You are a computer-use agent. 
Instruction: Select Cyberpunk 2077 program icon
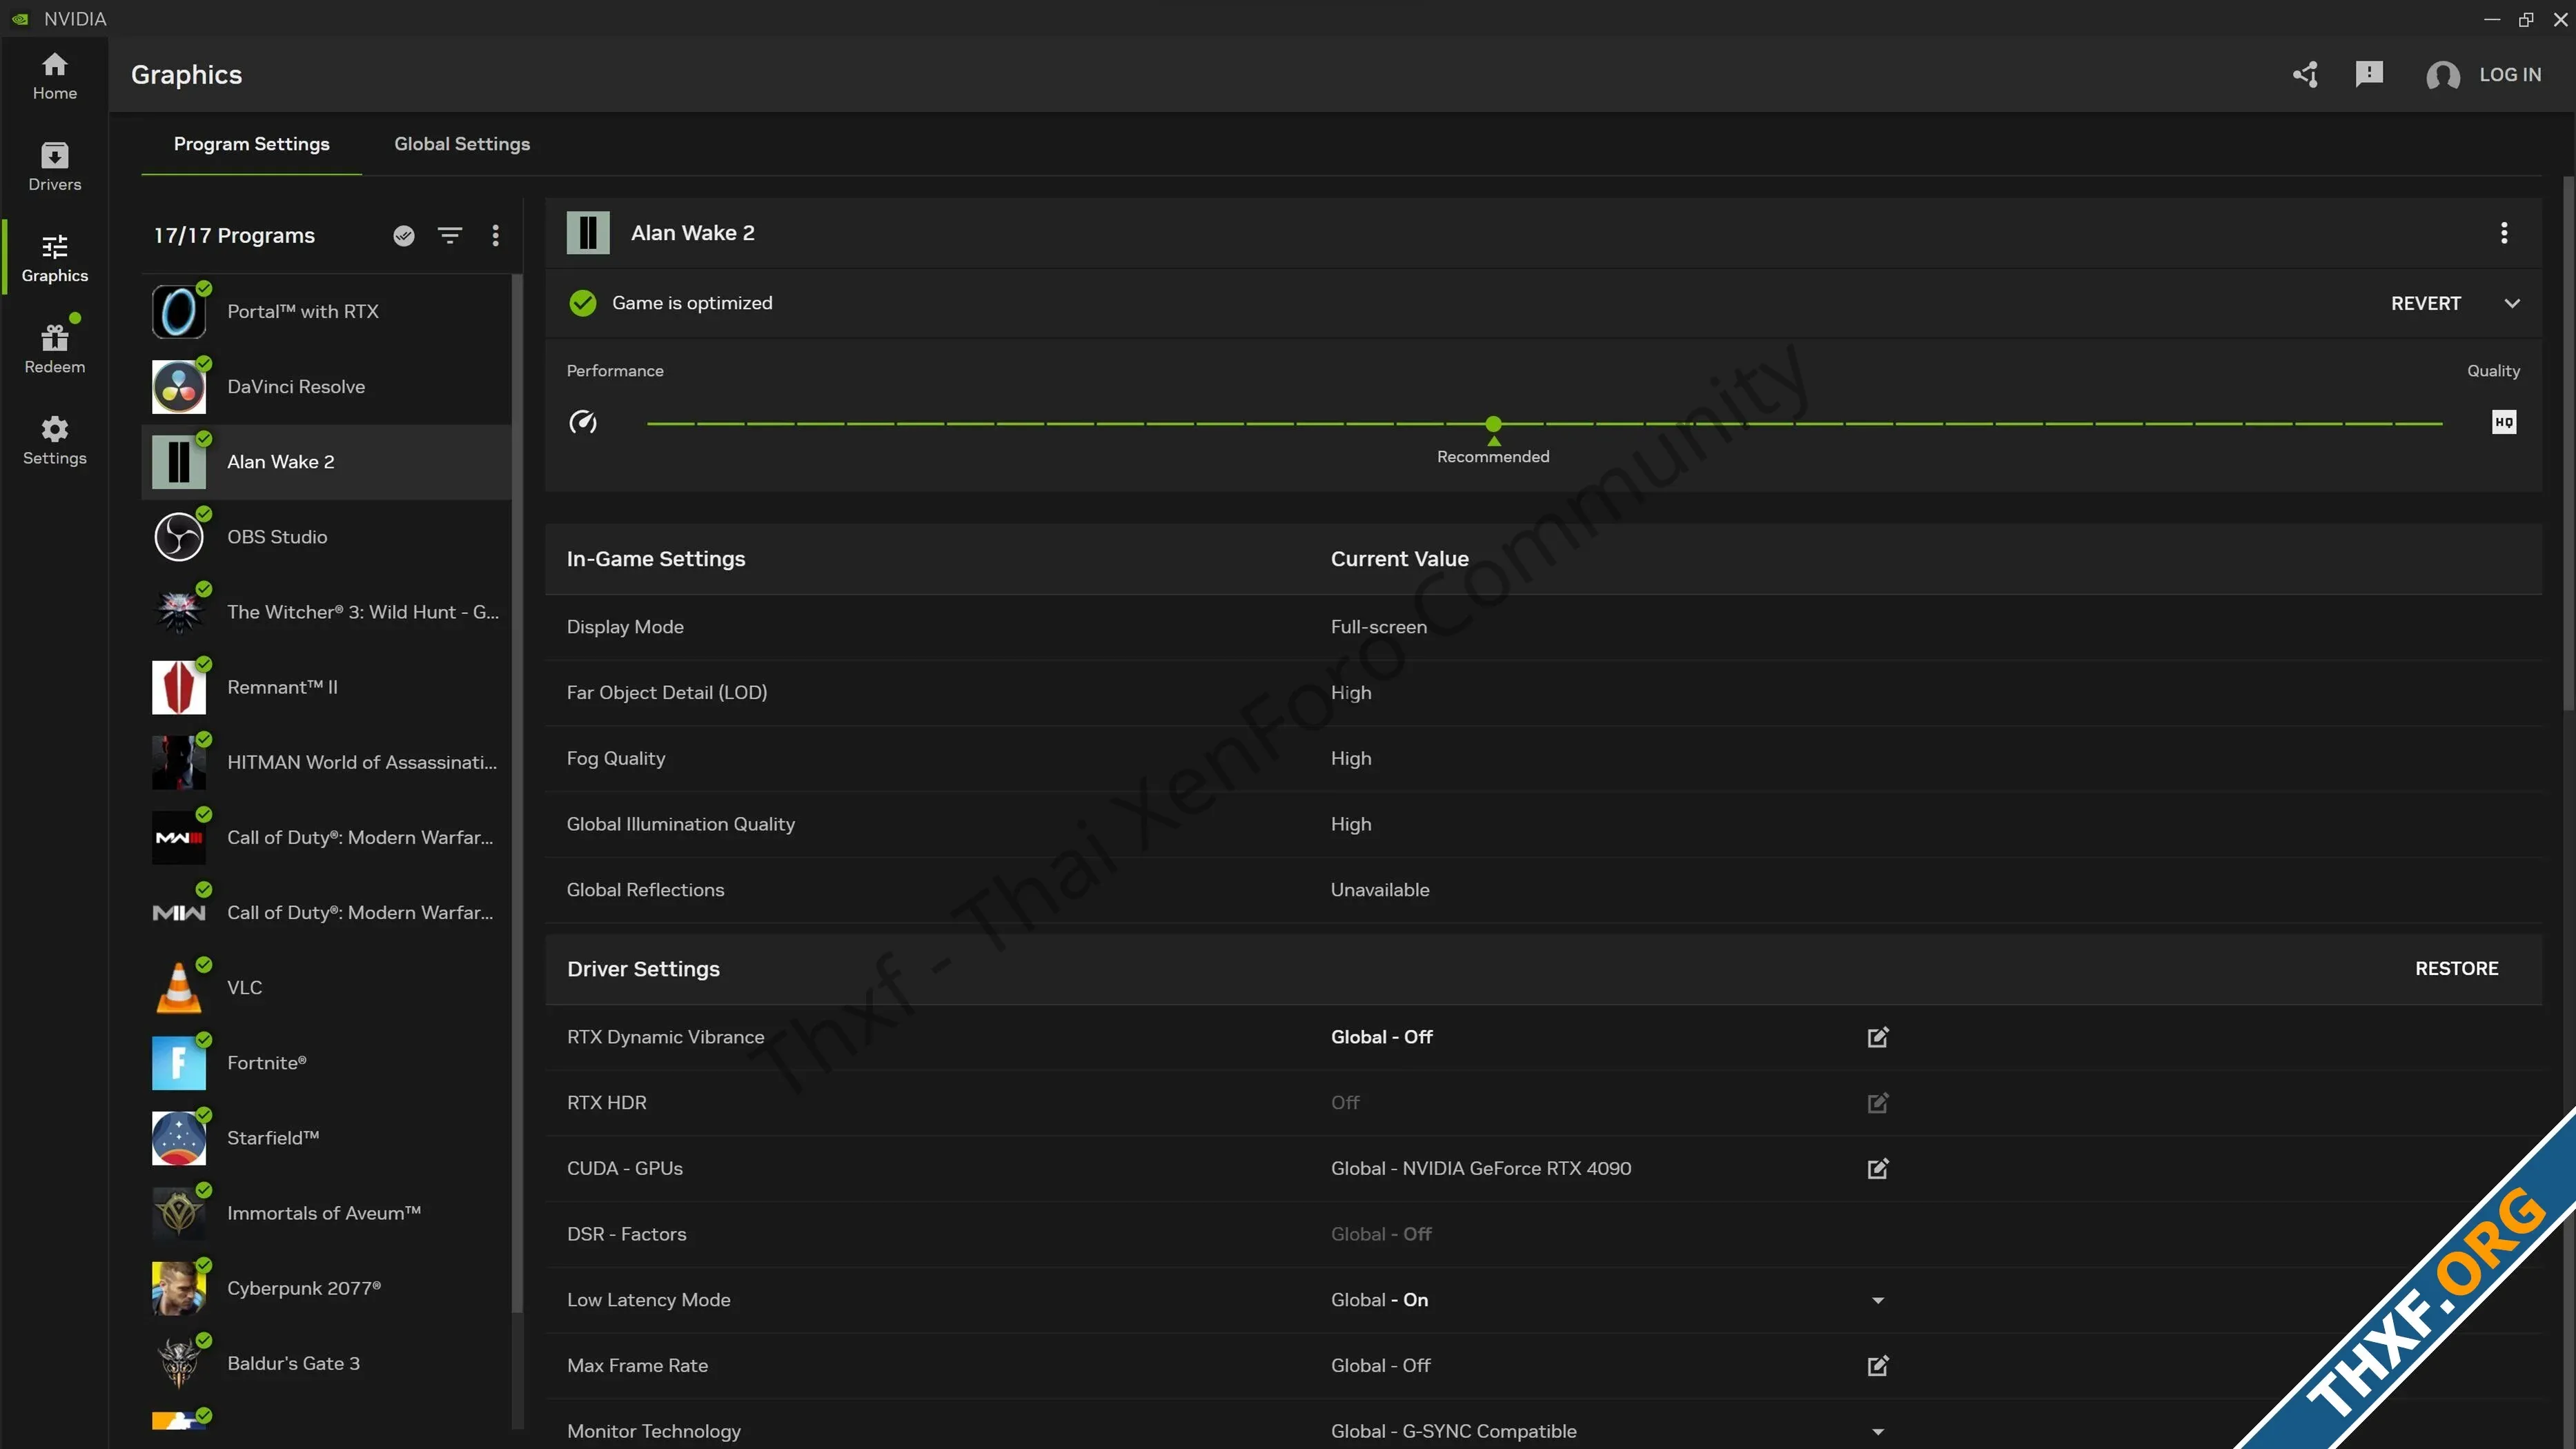(179, 1288)
